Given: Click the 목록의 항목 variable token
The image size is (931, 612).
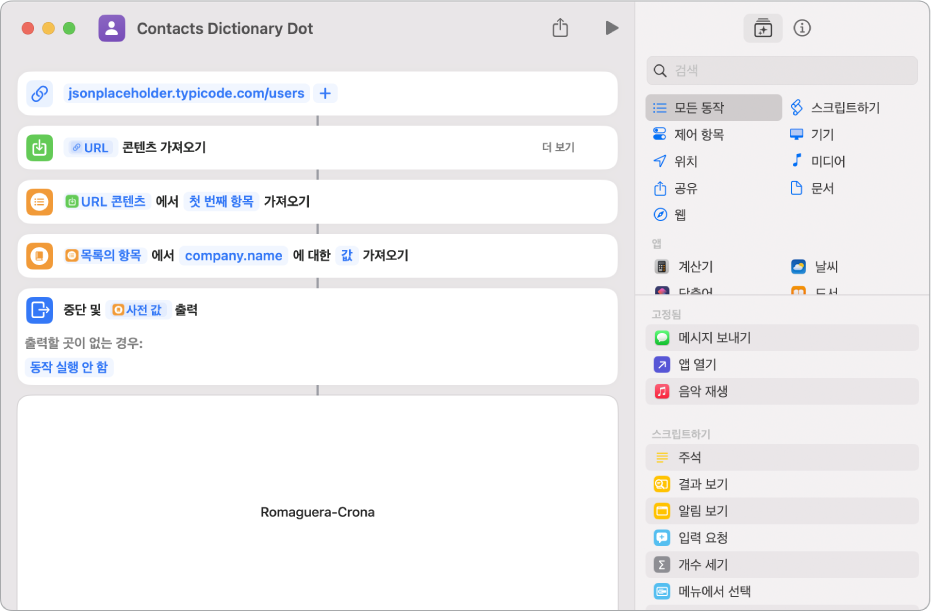Looking at the screenshot, I should pyautogui.click(x=104, y=256).
